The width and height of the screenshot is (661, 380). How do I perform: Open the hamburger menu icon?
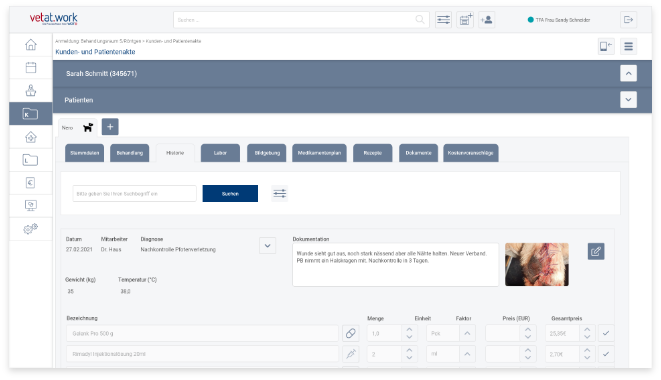pyautogui.click(x=629, y=46)
